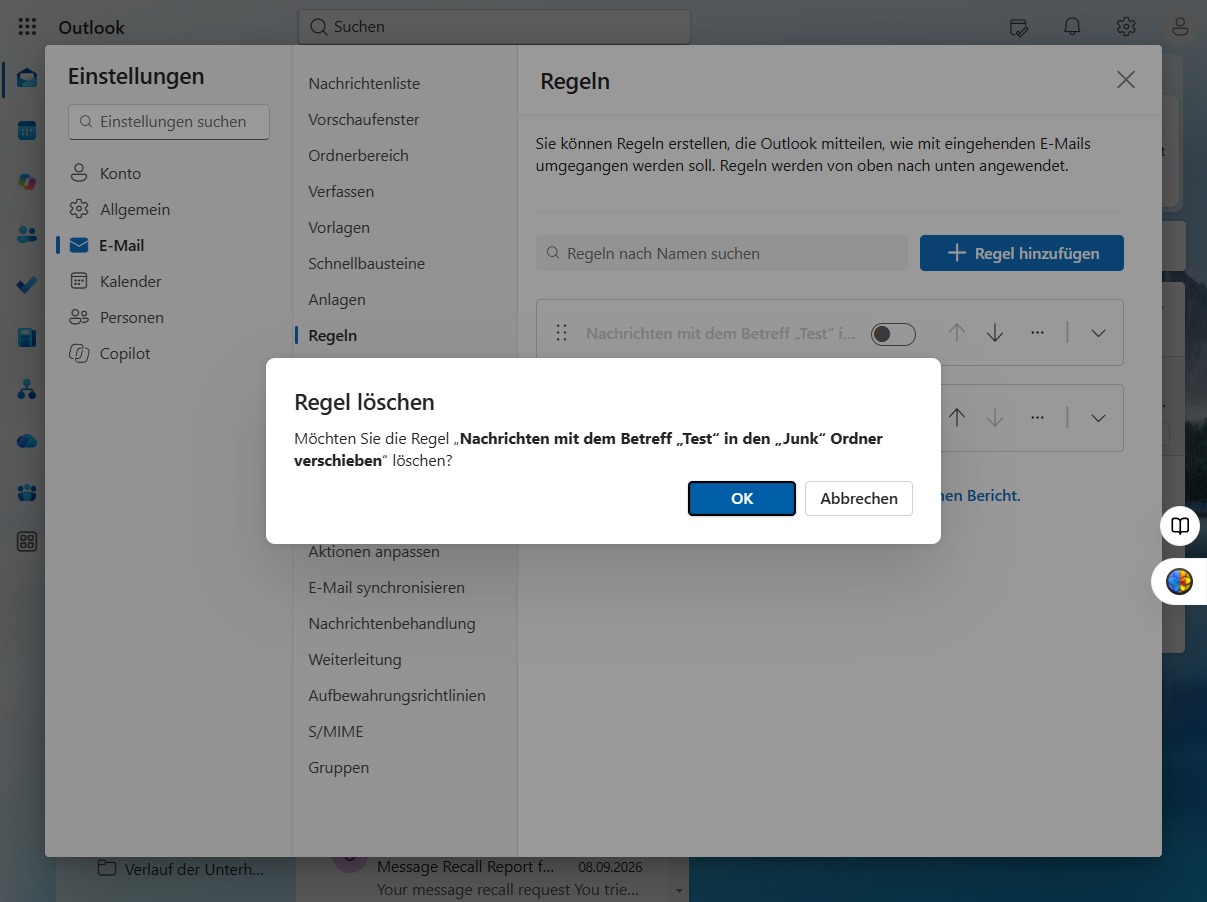This screenshot has width=1207, height=902.
Task: Open notifications bell icon
Action: [x=1072, y=27]
